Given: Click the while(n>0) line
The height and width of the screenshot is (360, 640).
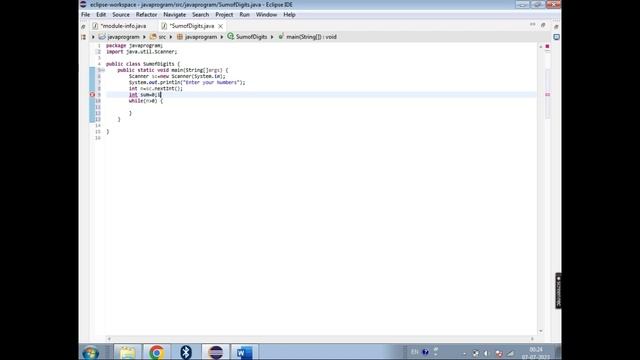Looking at the screenshot, I should coord(146,101).
